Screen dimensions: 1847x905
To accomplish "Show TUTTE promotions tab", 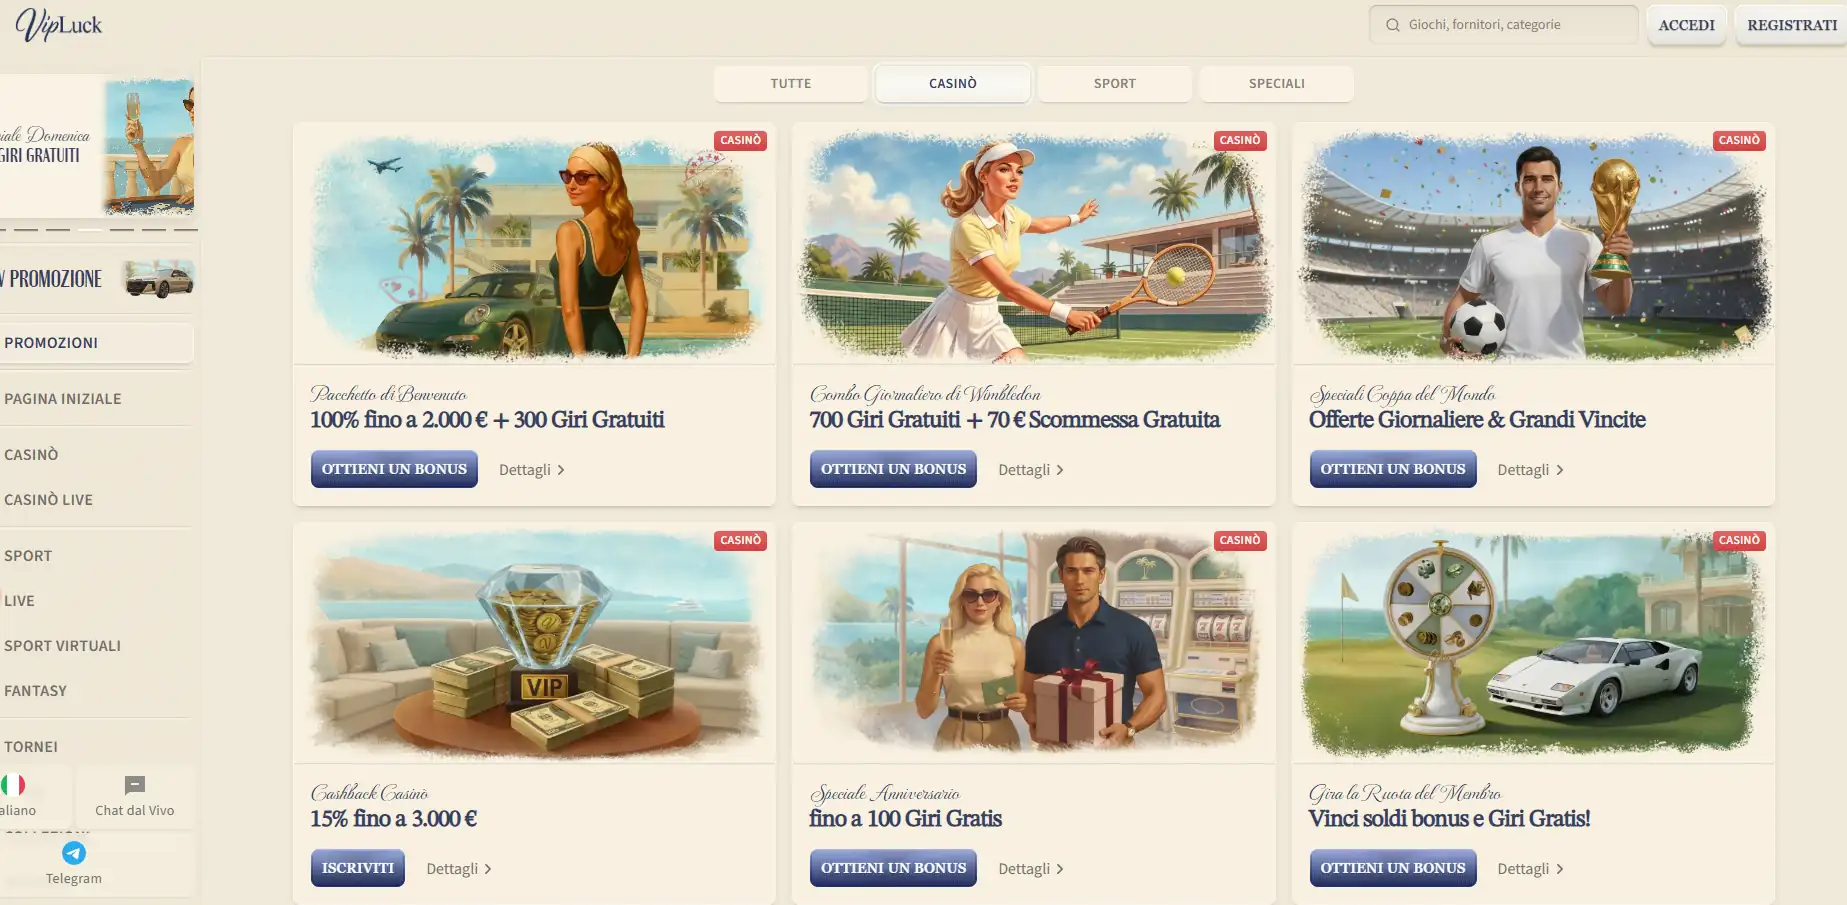I will pyautogui.click(x=791, y=84).
